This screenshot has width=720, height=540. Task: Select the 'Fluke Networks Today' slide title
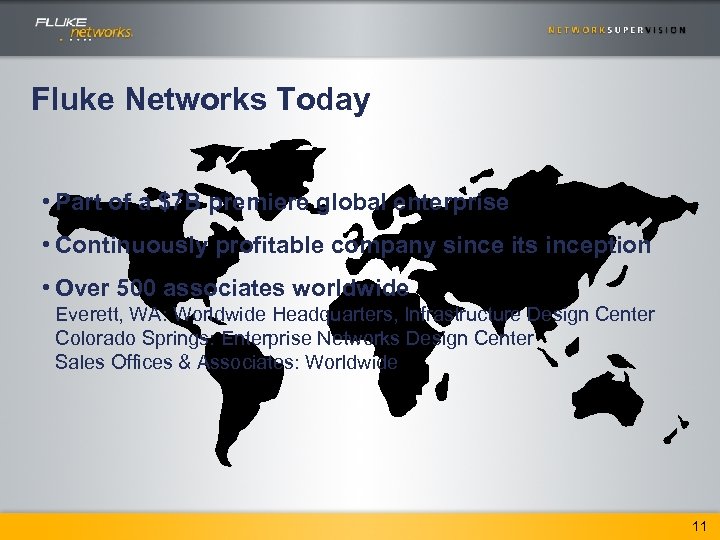pyautogui.click(x=201, y=99)
